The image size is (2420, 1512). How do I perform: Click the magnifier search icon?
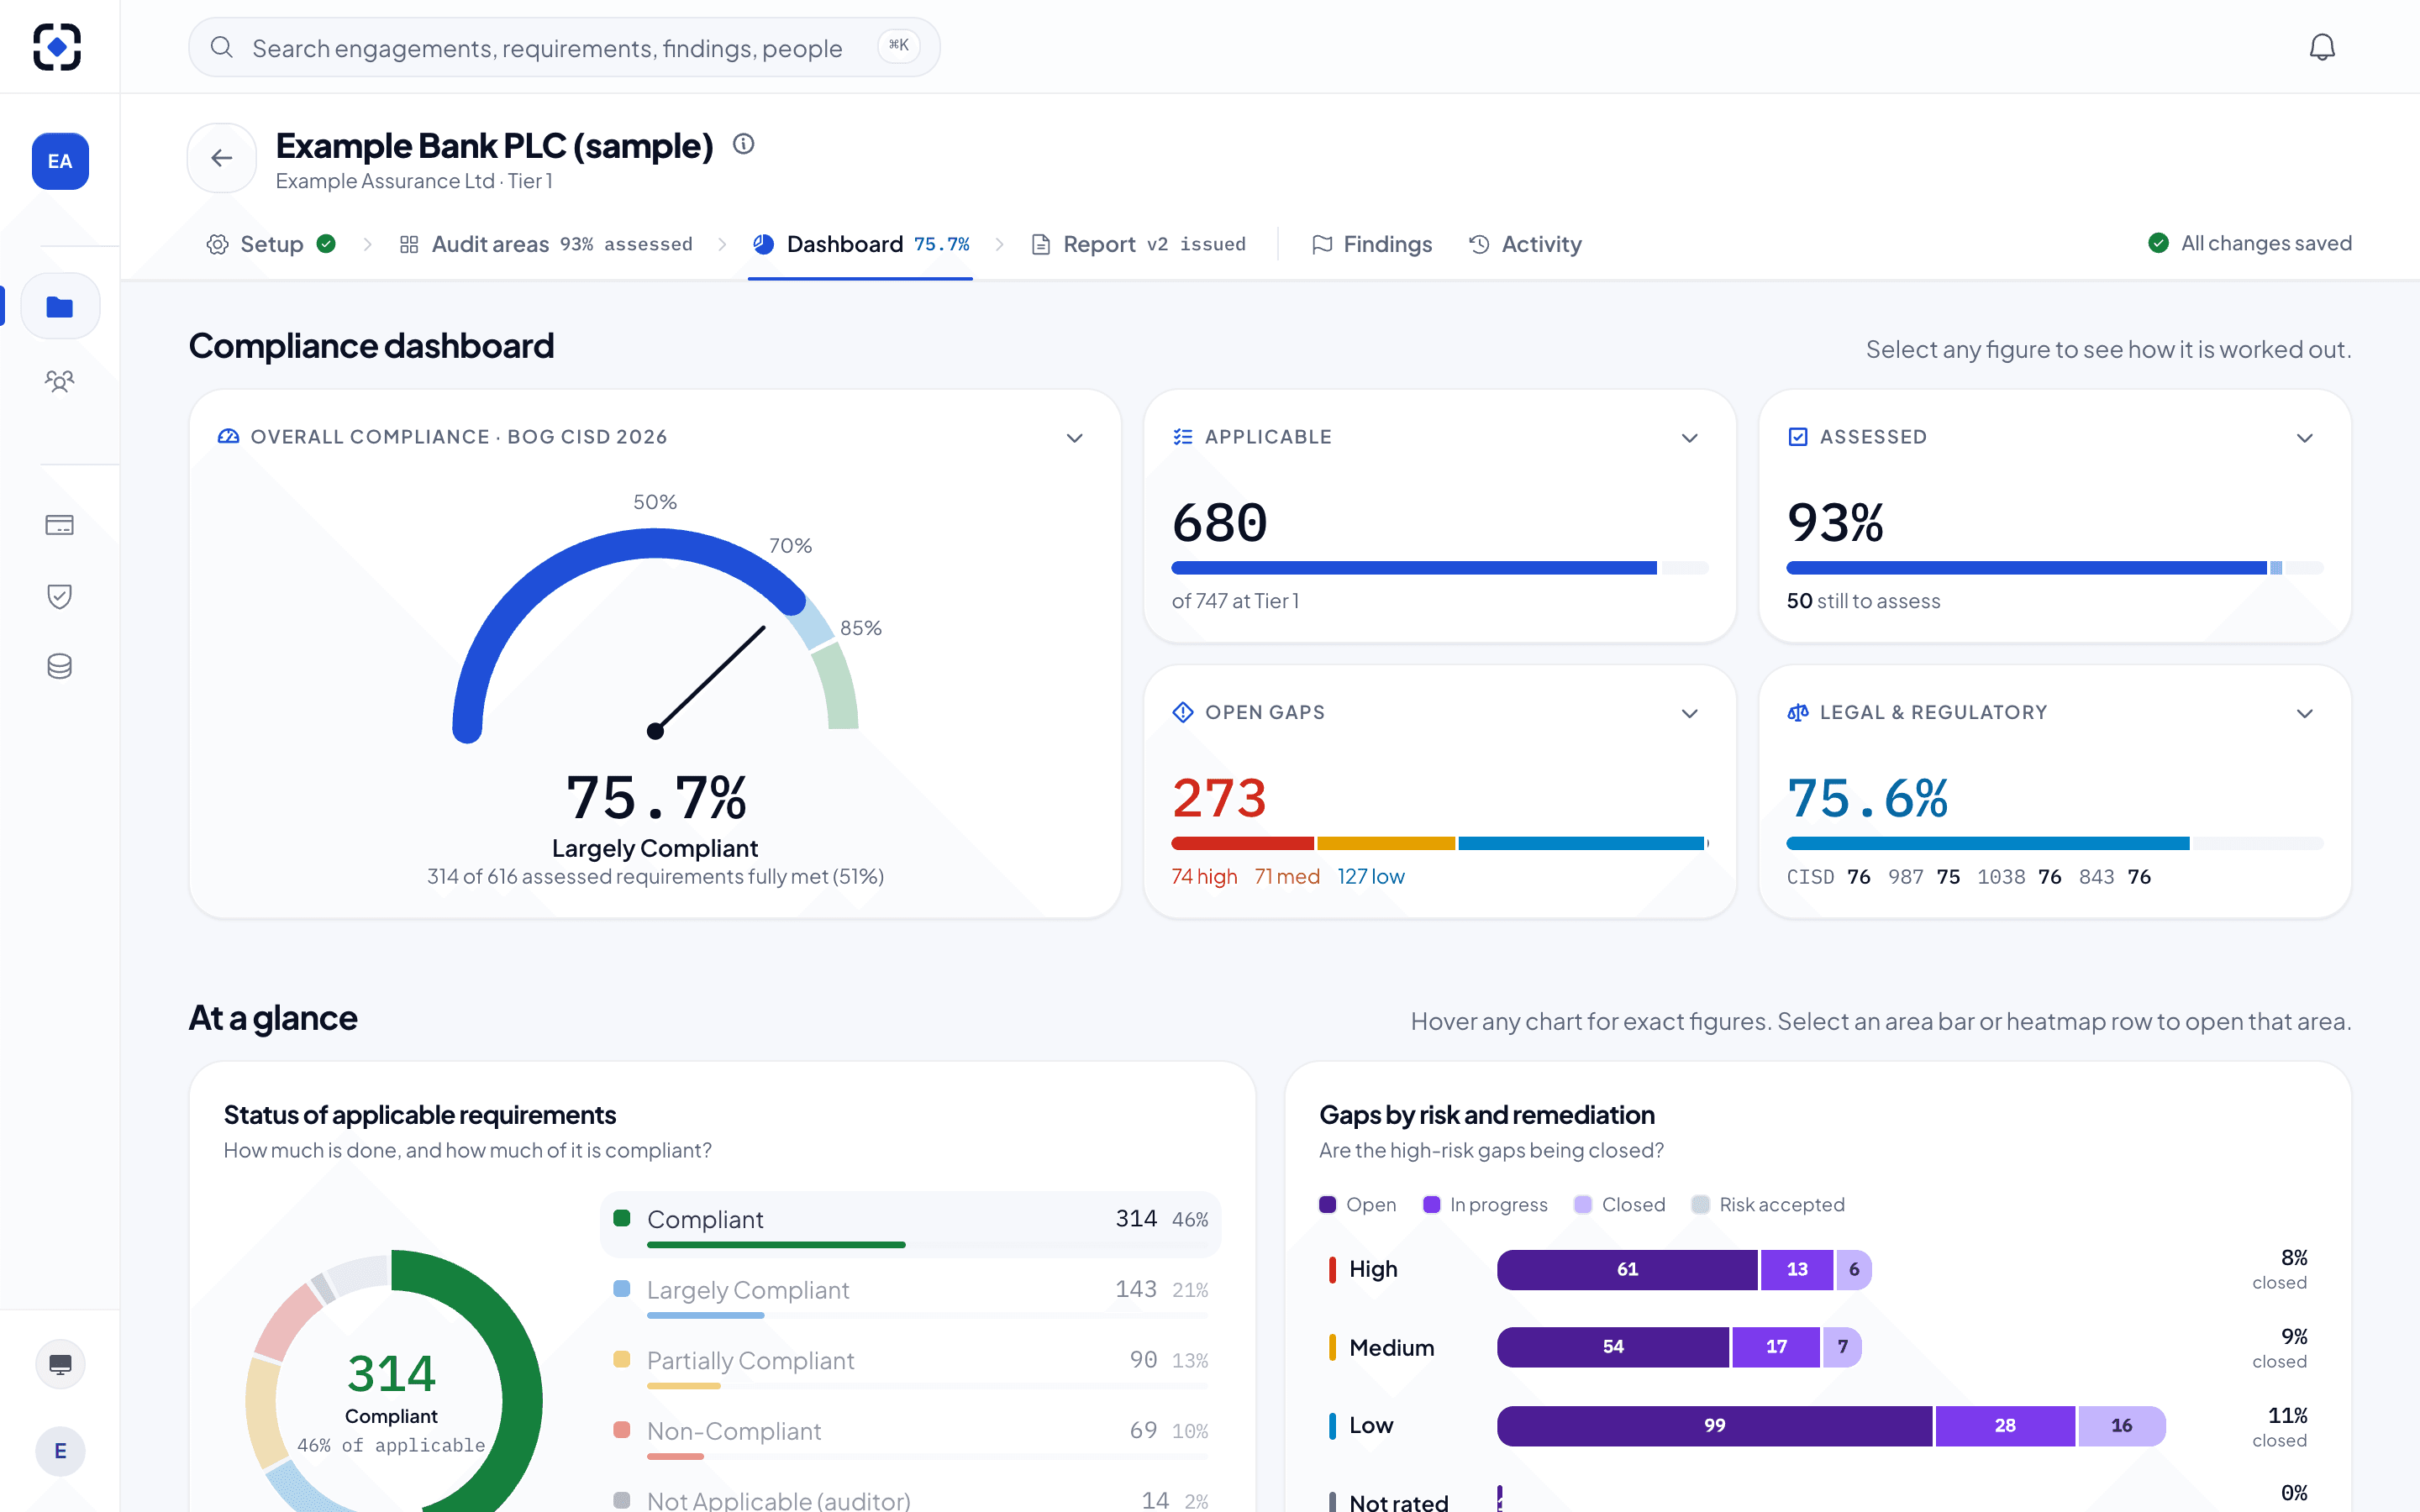tap(222, 47)
